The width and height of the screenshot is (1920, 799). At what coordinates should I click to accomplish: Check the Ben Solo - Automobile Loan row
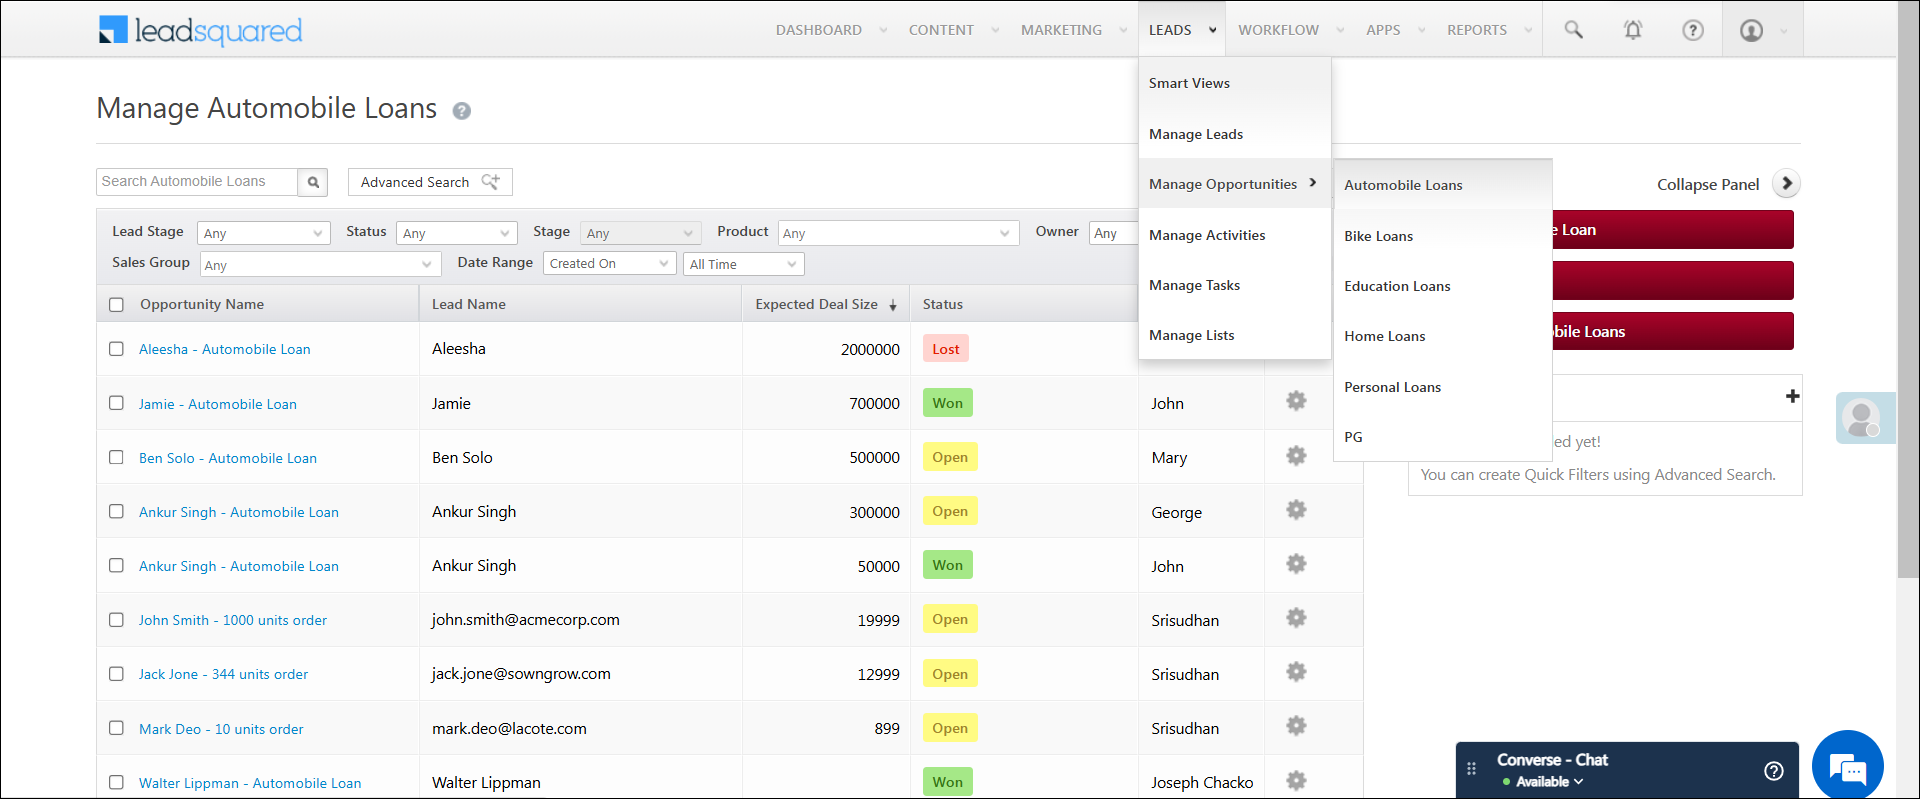coord(116,457)
